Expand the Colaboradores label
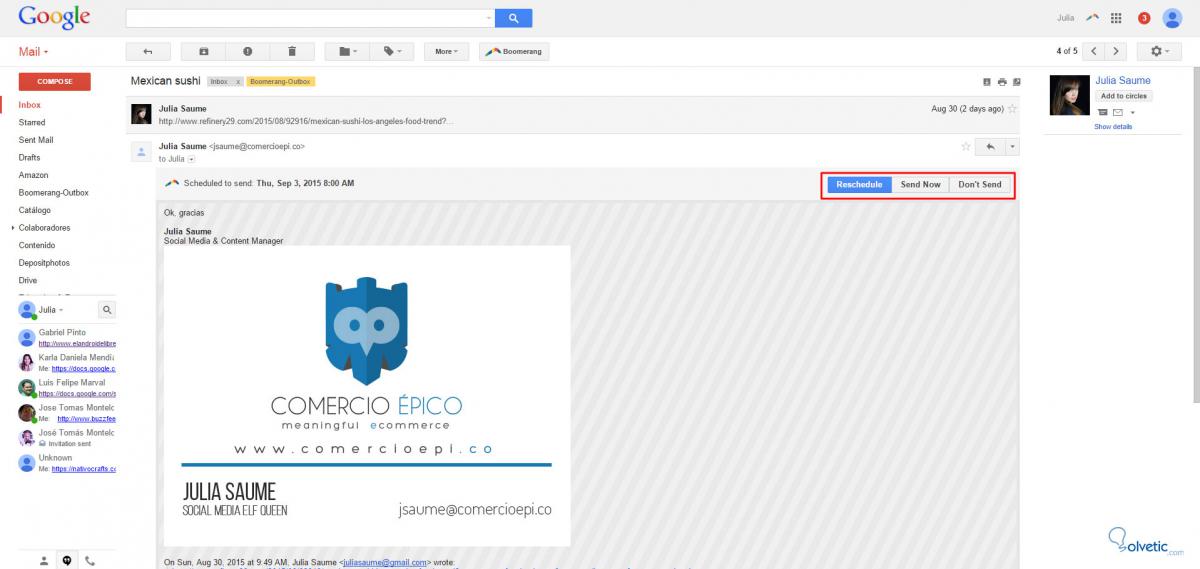1200x569 pixels. (13, 228)
